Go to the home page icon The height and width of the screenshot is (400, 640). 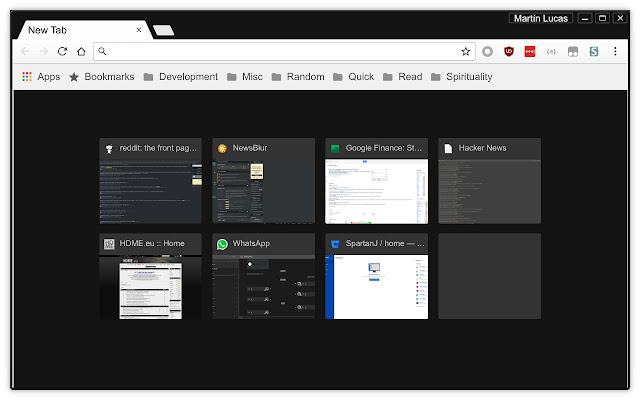[81, 51]
